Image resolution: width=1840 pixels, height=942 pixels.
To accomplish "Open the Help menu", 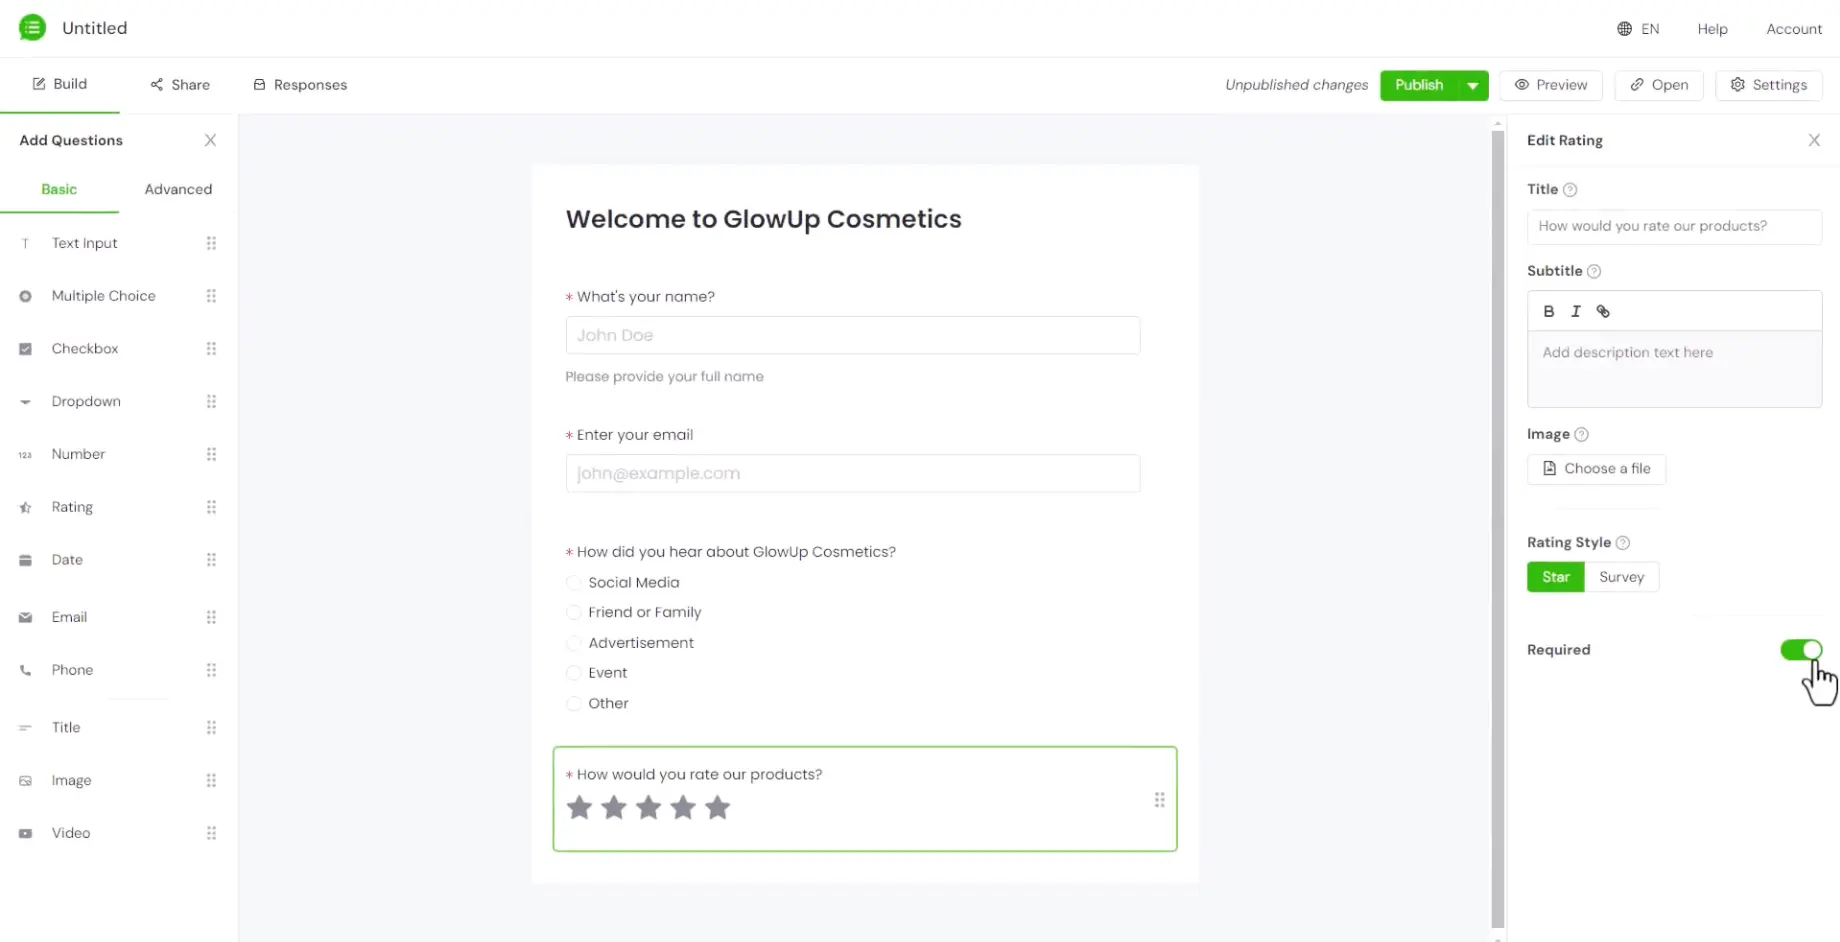I will 1712,29.
